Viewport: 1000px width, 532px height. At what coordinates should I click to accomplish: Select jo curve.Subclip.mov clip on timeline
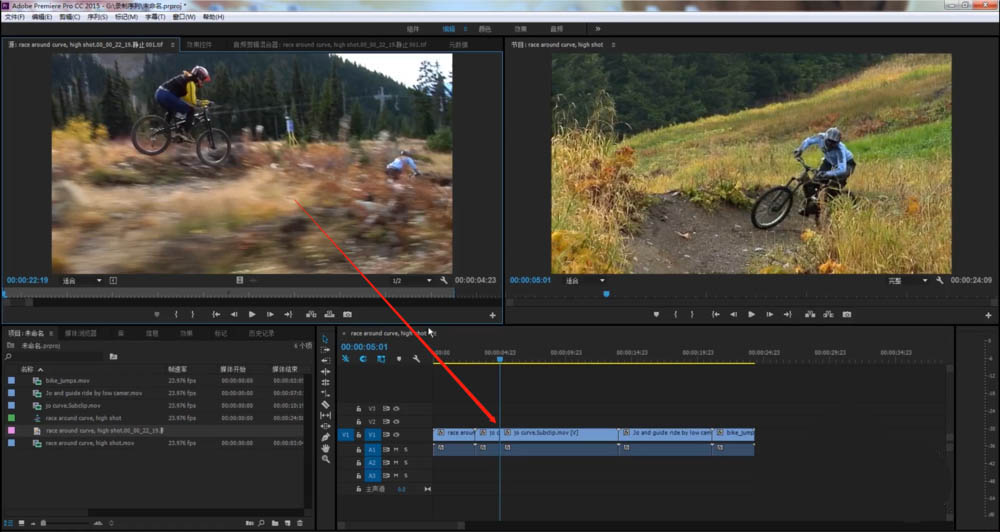click(560, 434)
